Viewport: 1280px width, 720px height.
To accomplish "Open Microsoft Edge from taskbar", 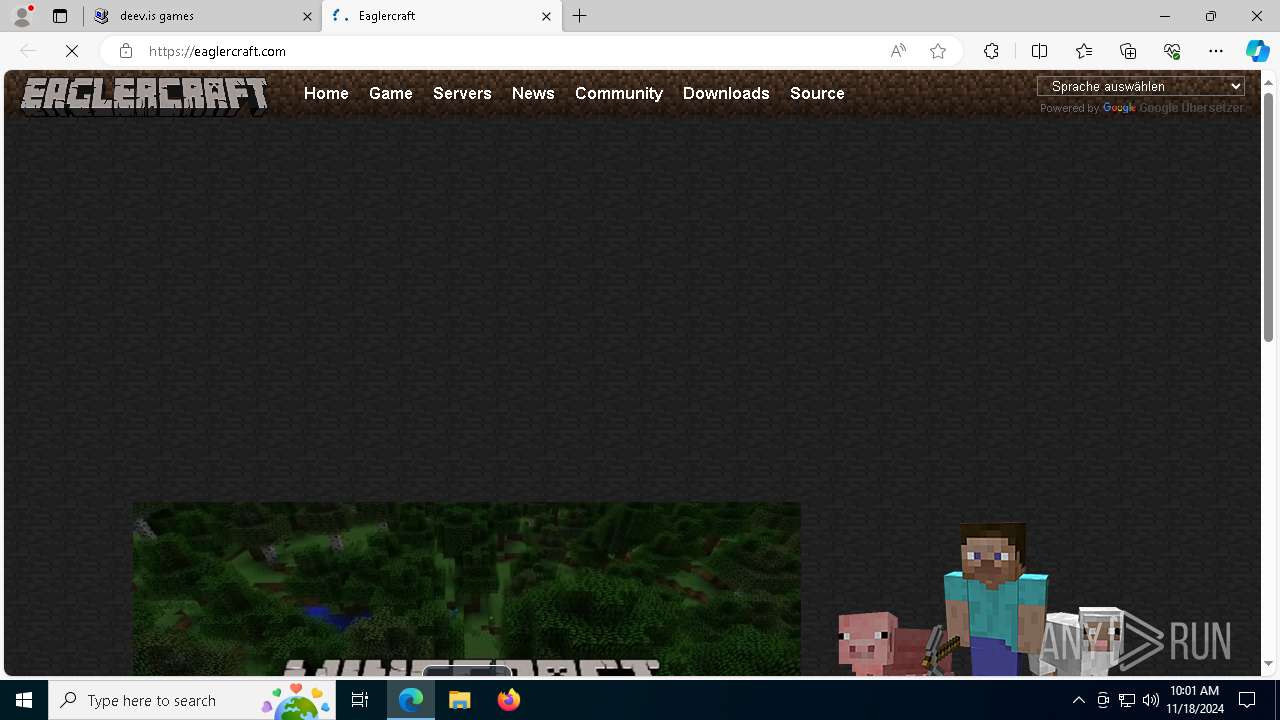I will (411, 700).
